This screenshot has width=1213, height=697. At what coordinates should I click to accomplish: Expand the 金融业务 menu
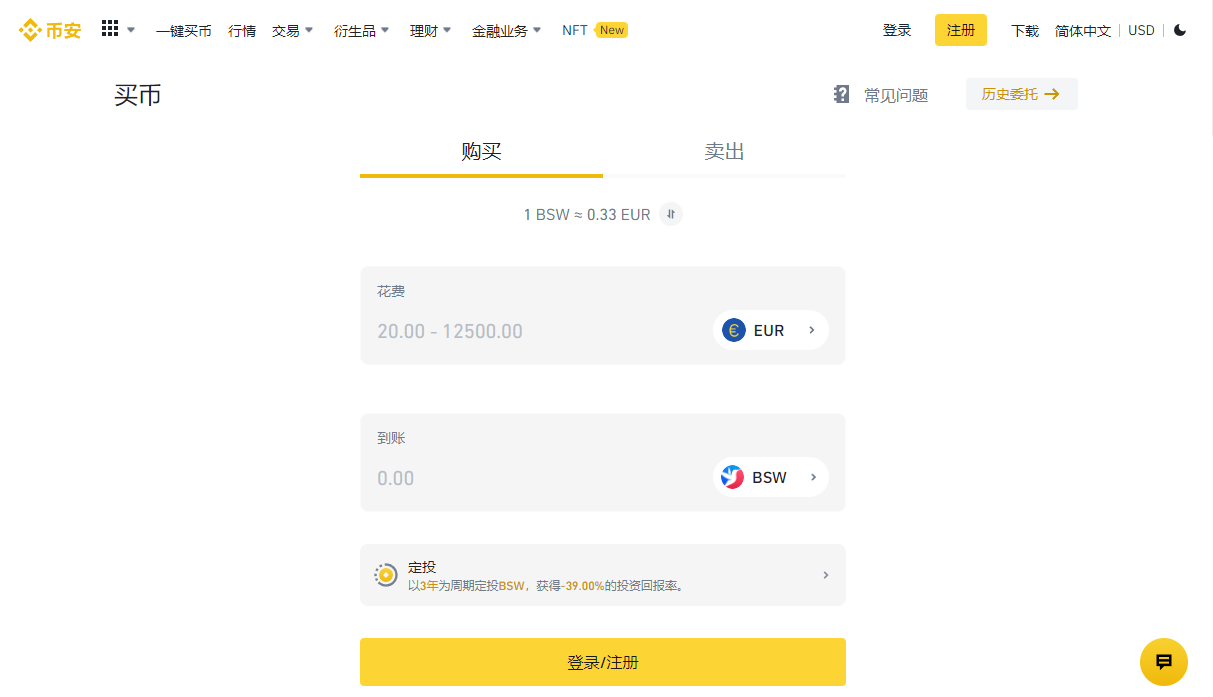click(x=507, y=30)
